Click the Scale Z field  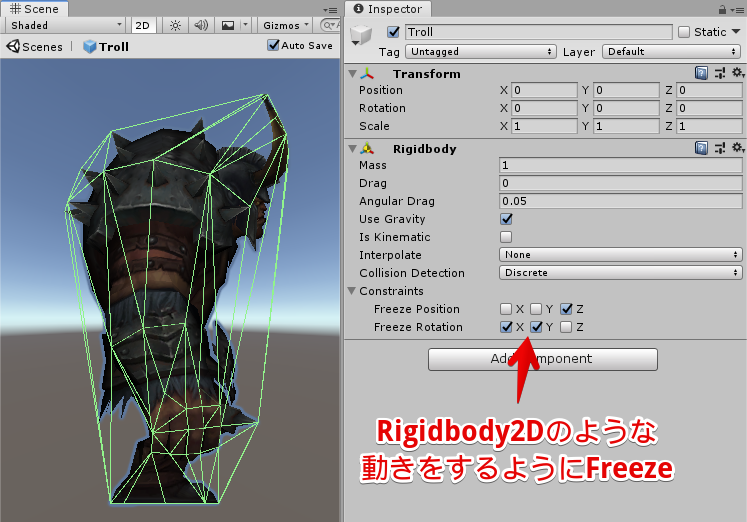point(709,126)
